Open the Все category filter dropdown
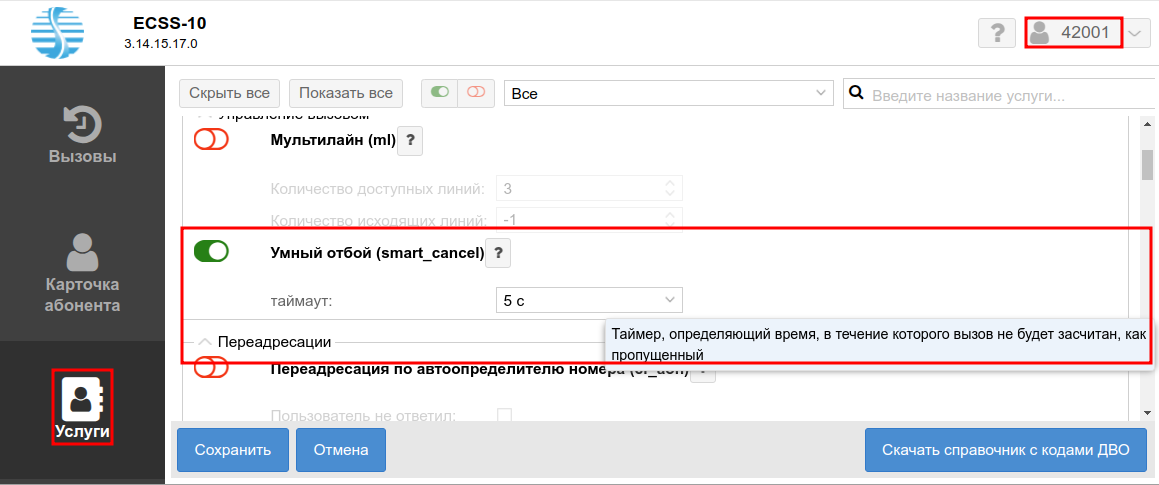1159x485 pixels. [x=668, y=94]
